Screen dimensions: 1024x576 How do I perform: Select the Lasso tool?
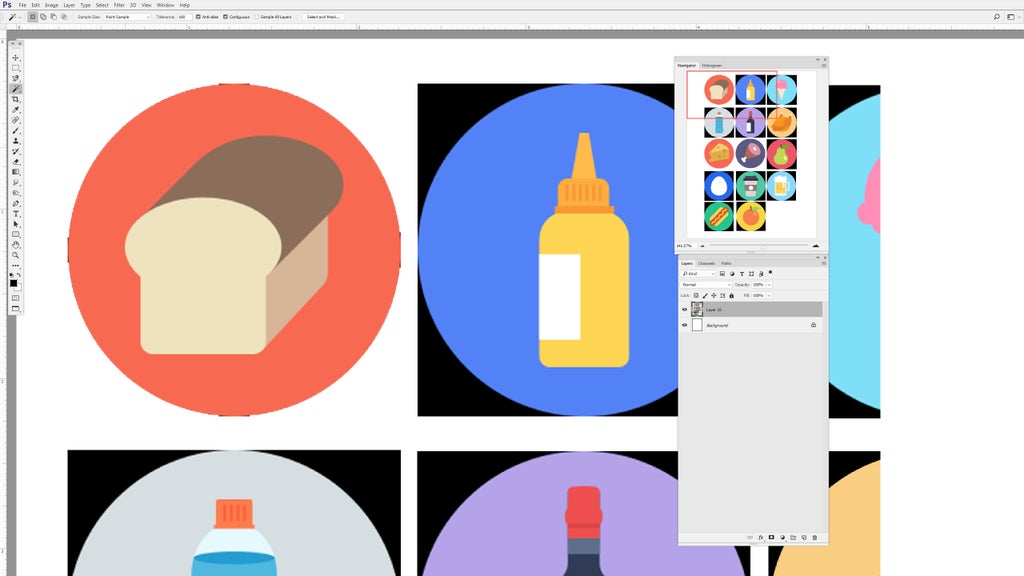[16, 78]
